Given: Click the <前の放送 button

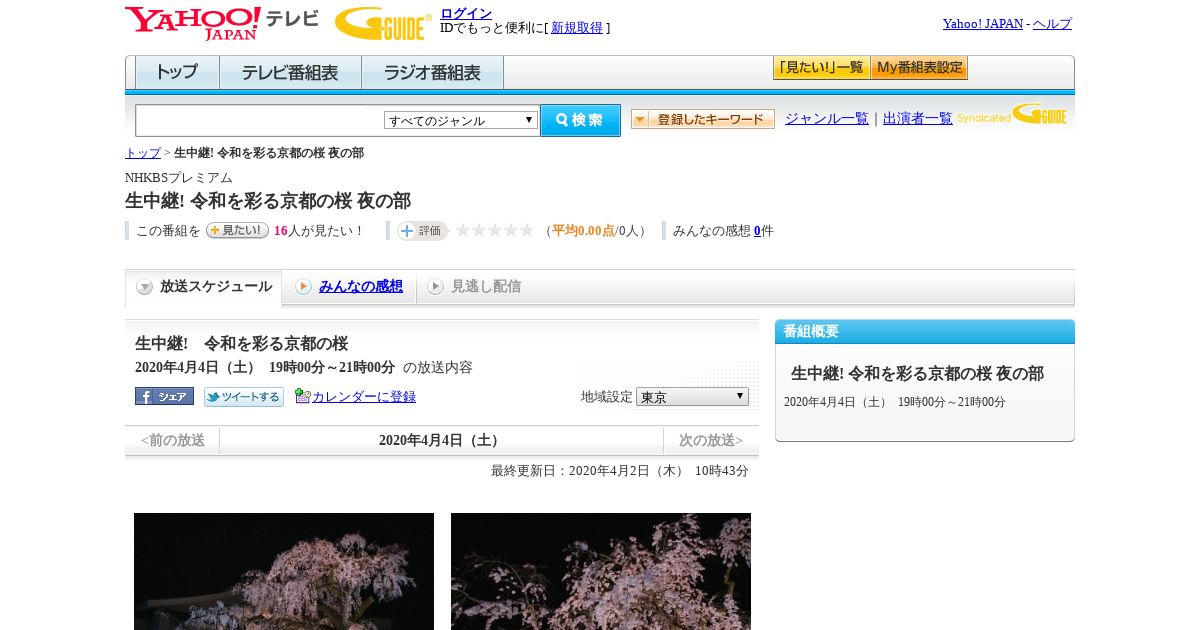Looking at the screenshot, I should 173,441.
